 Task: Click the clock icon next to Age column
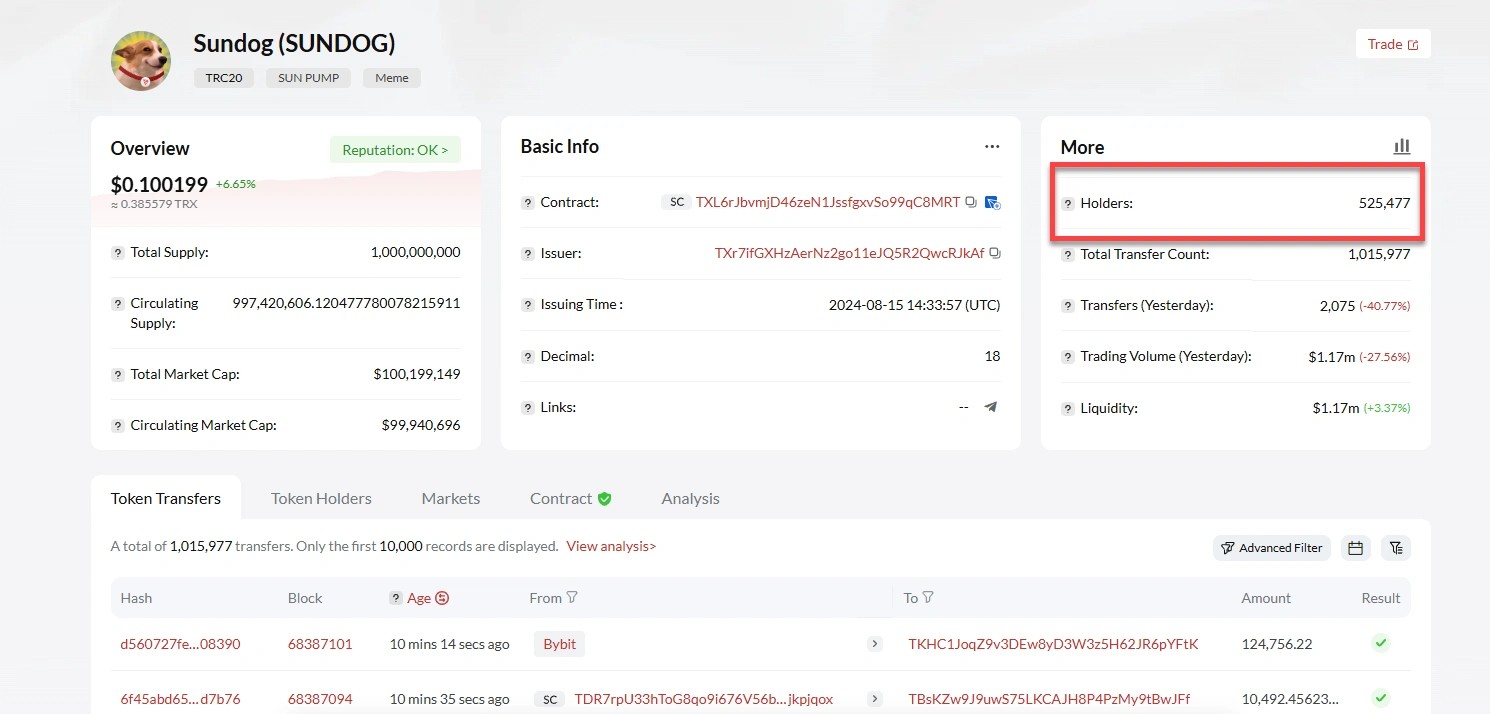coord(442,597)
